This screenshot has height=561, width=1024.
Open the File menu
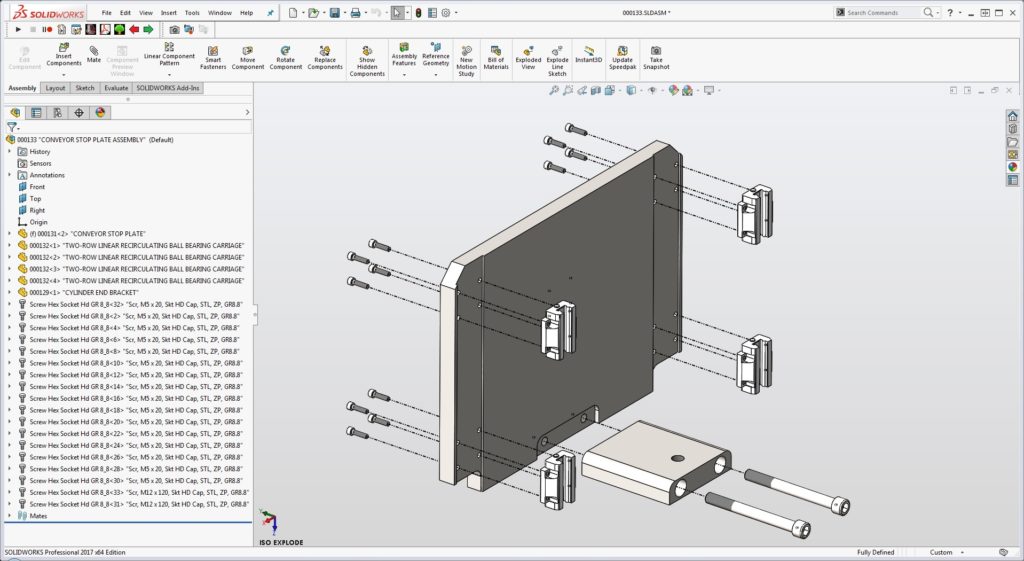click(106, 12)
